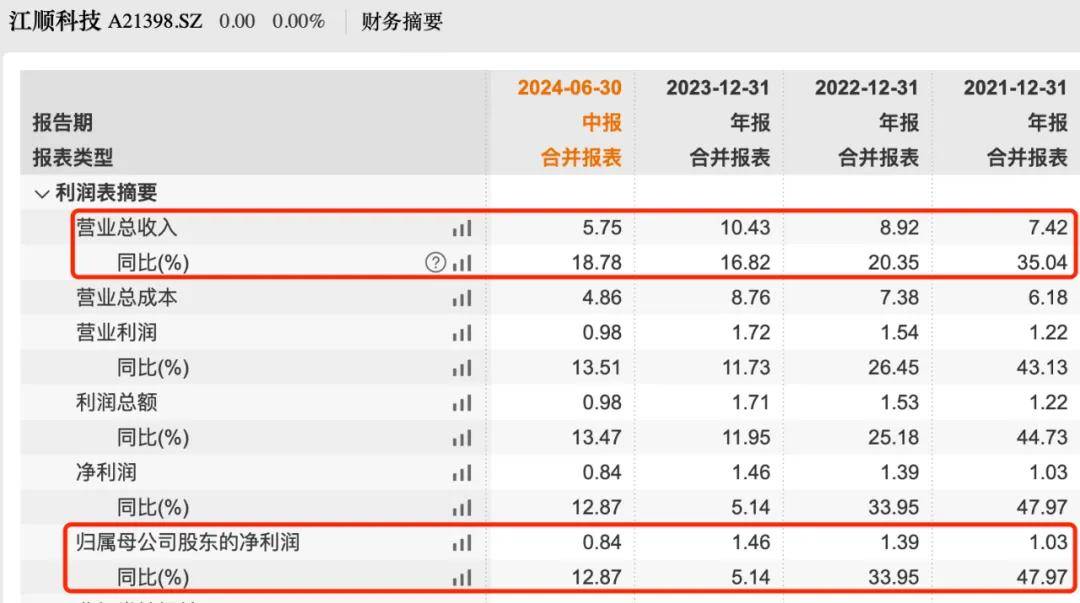Image resolution: width=1080 pixels, height=603 pixels.
Task: Select the 2024-06-30 column header
Action: pyautogui.click(x=570, y=88)
